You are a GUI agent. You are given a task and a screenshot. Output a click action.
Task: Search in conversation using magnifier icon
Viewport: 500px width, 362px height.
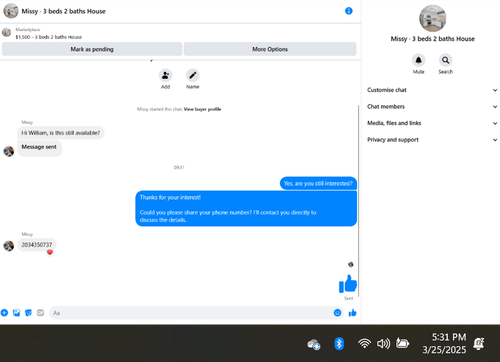445,60
